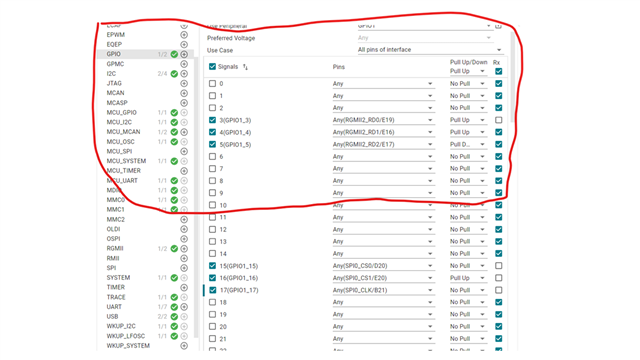Select MCU_SYSTEM in the peripheral list

click(126, 161)
